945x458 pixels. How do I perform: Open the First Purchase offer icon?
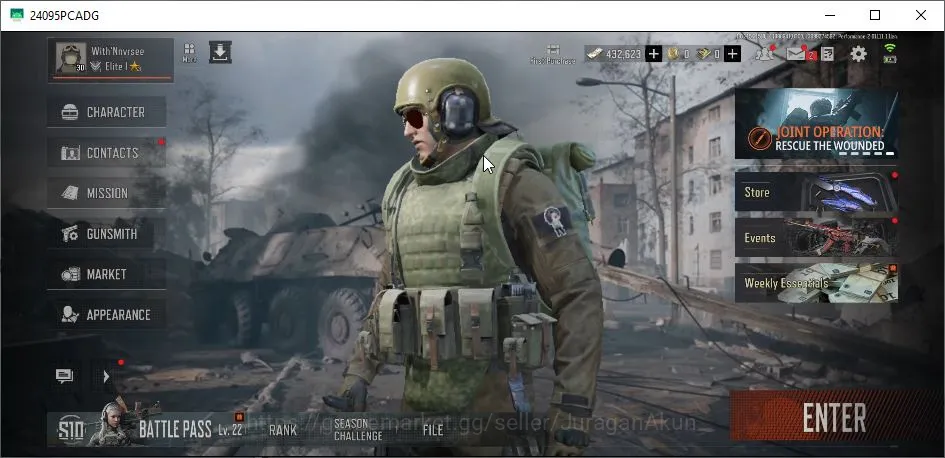click(553, 54)
